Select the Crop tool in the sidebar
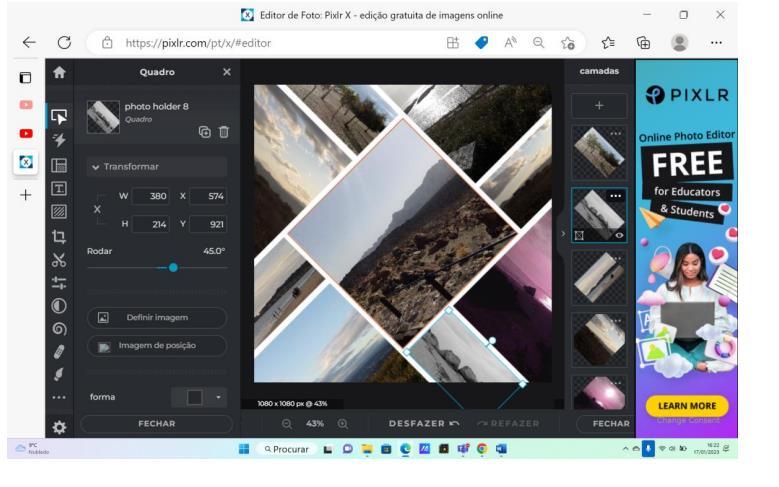This screenshot has width=779, height=487. tap(58, 236)
